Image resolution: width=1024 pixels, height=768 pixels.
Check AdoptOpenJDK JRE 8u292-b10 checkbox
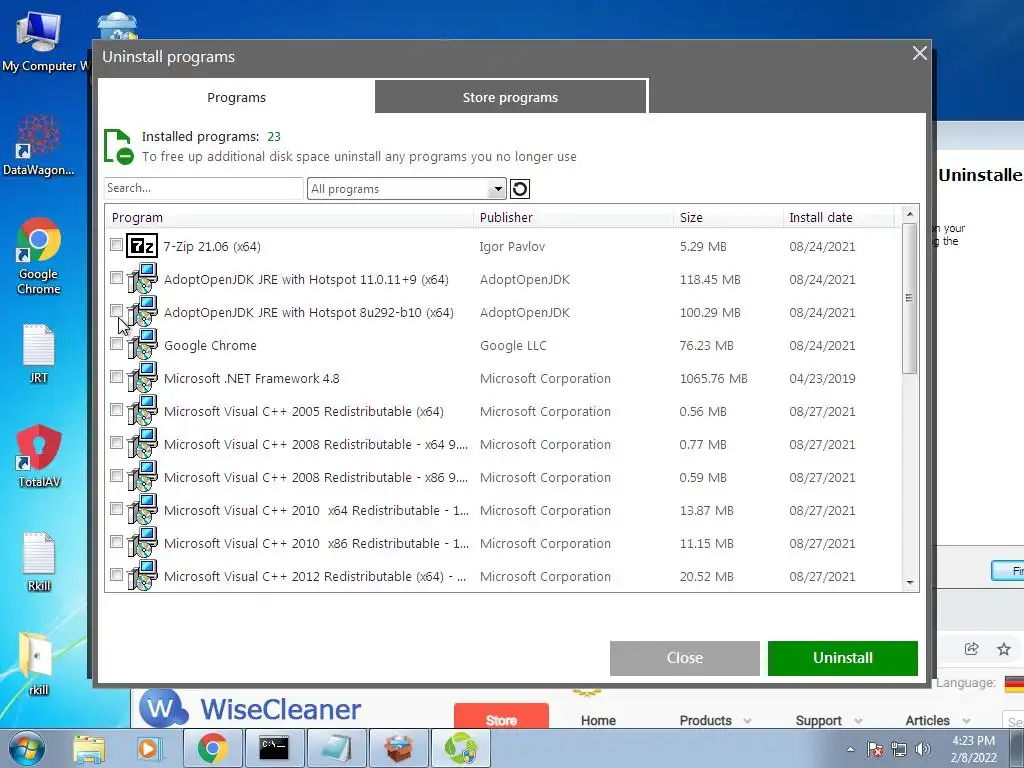pyautogui.click(x=116, y=311)
